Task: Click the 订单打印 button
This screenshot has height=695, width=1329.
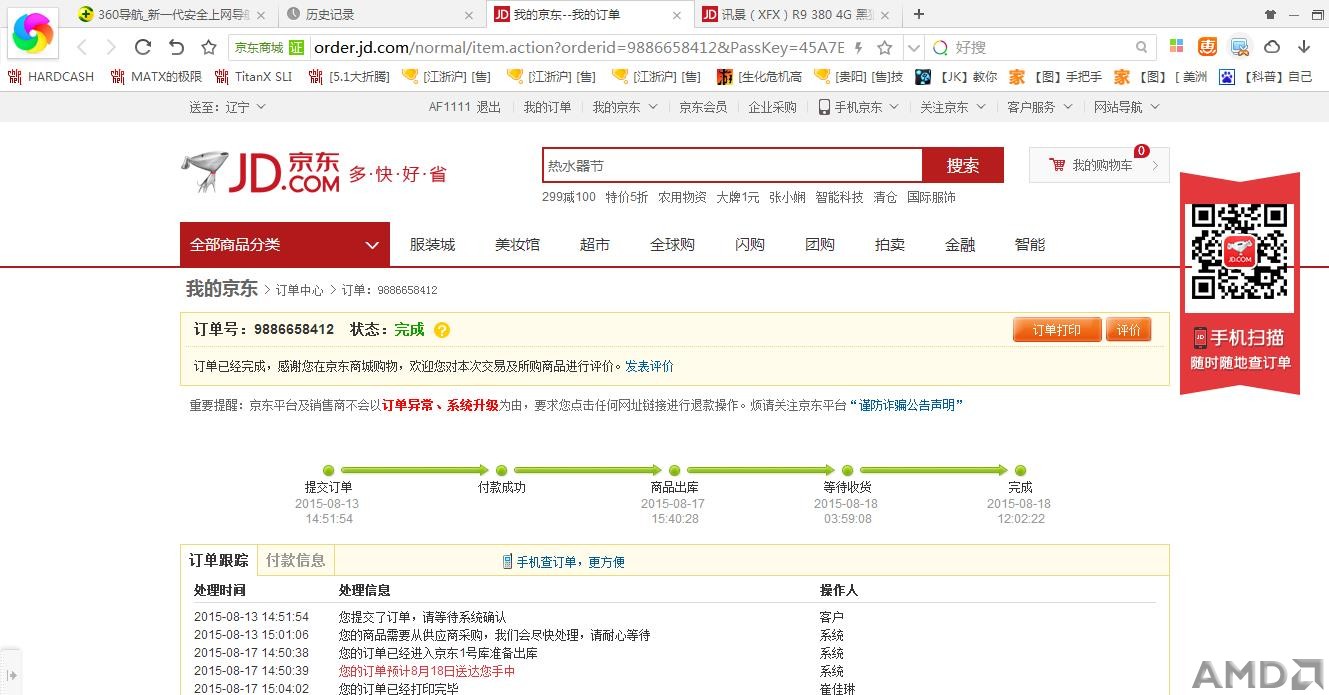Action: click(x=1057, y=330)
